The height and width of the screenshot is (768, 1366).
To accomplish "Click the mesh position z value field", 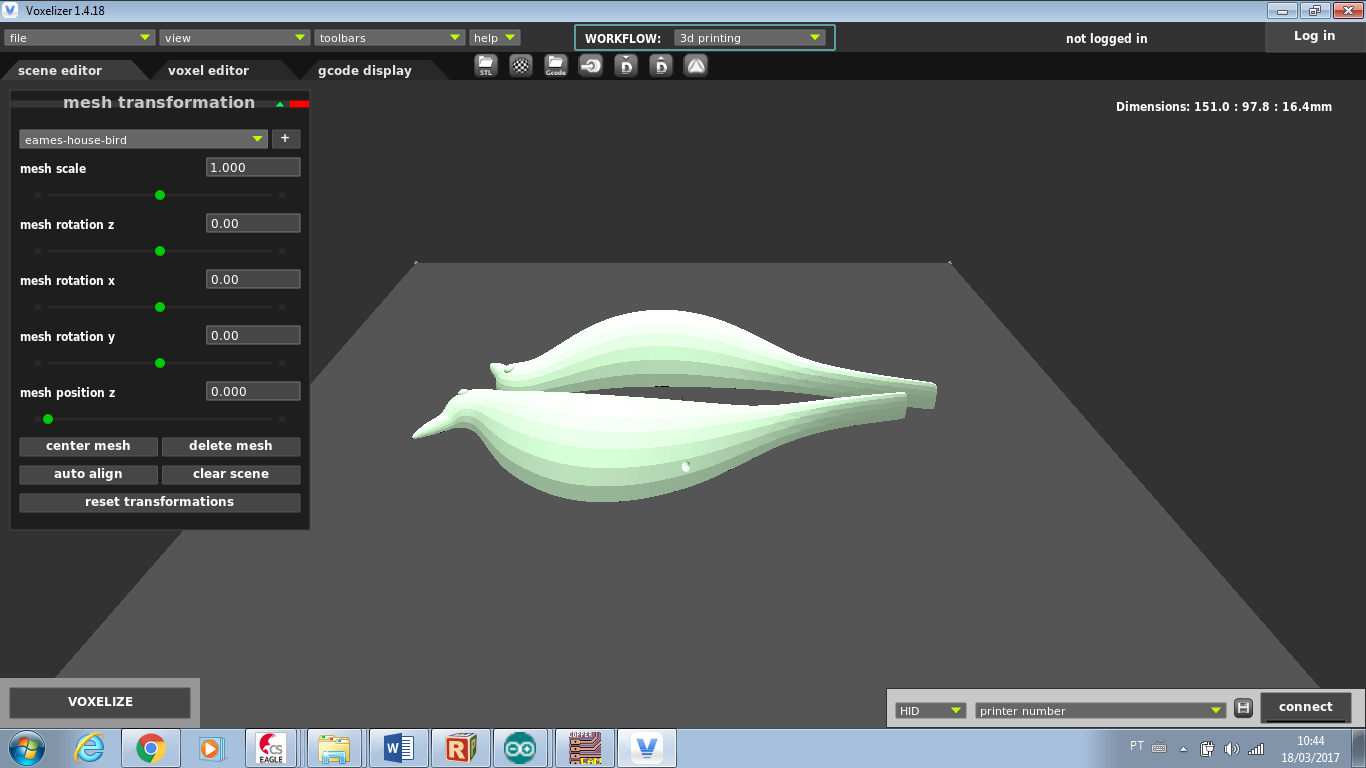I will coord(253,392).
